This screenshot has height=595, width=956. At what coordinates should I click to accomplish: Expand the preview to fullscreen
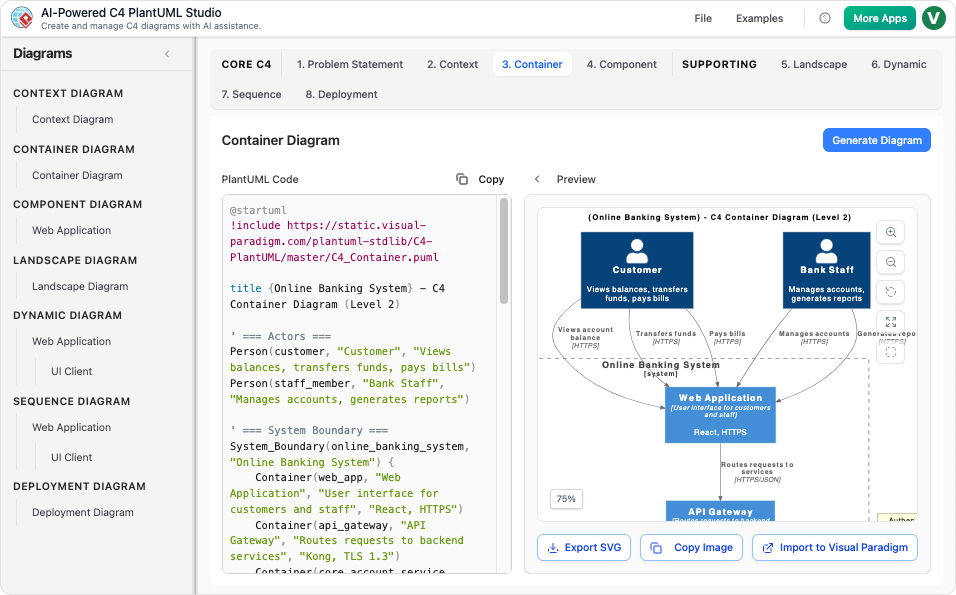tap(890, 322)
